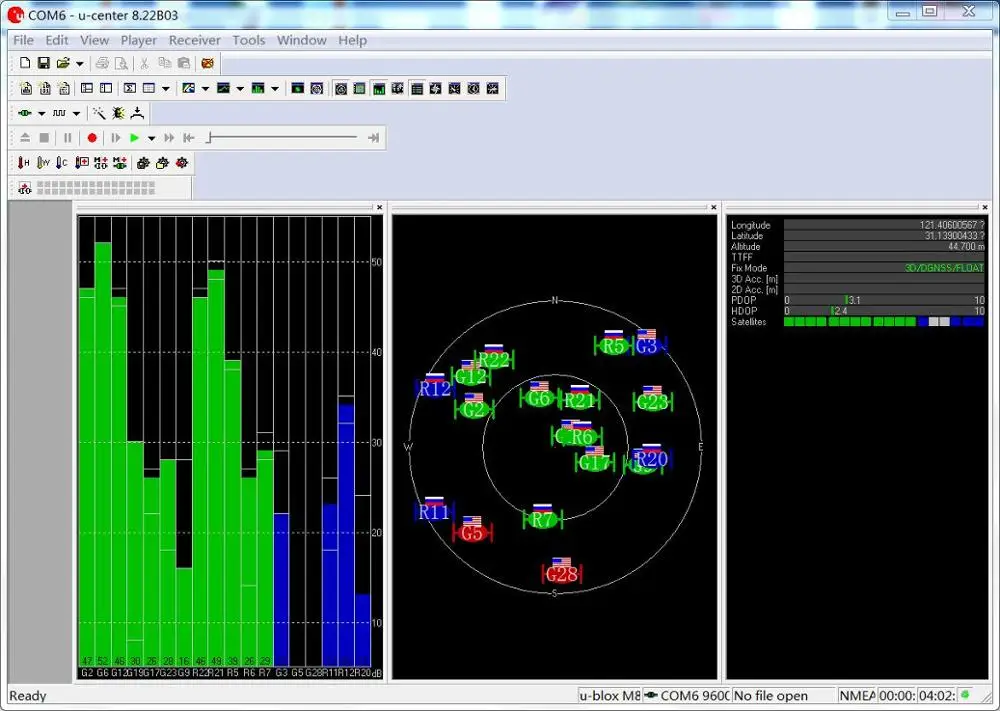The width and height of the screenshot is (1000, 711).
Task: Click the coldstart thermometer C icon
Action: (x=61, y=163)
